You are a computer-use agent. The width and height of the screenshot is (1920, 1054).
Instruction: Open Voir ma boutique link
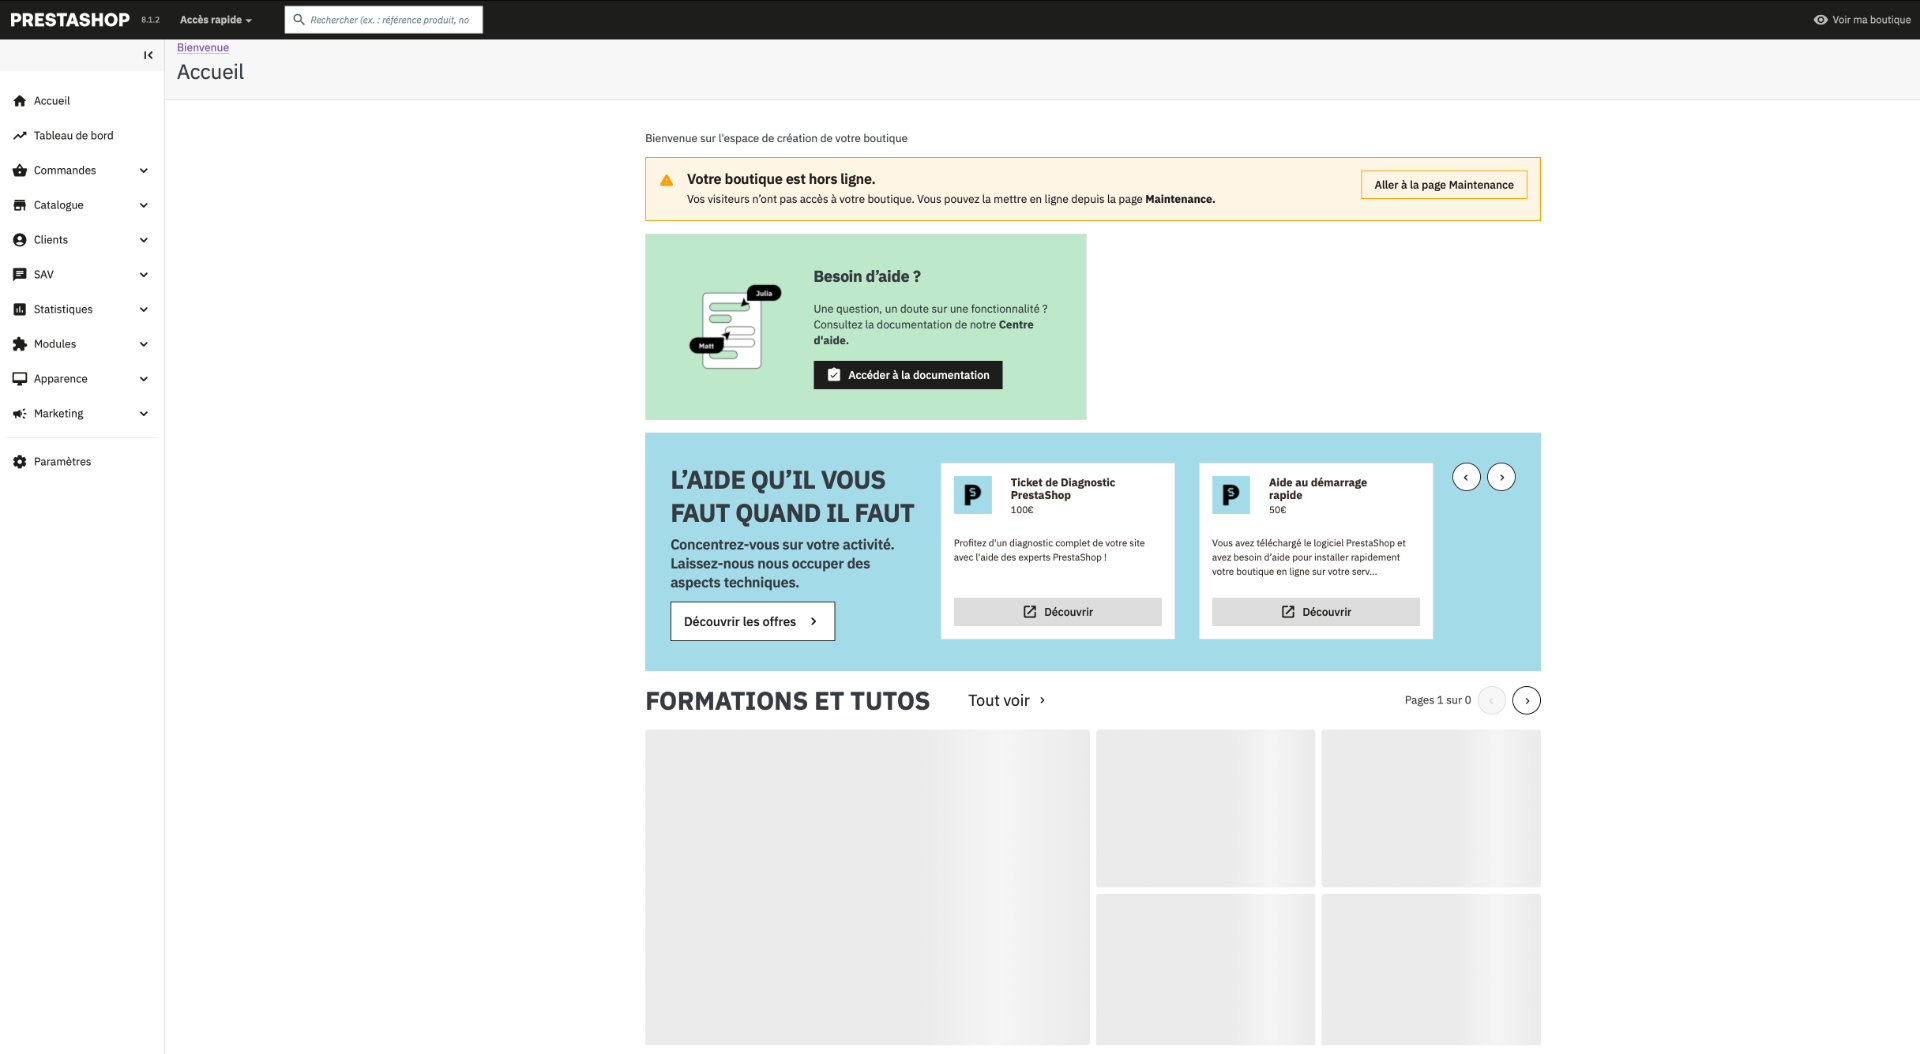tap(1862, 20)
